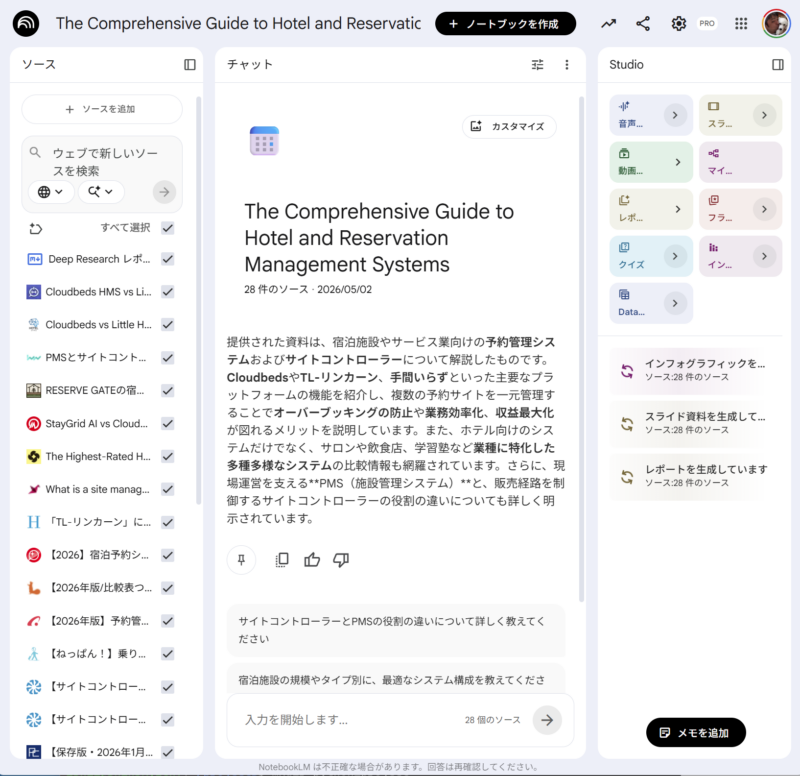This screenshot has width=800, height=776.
Task: Expand フラッシュカード tile chevron
Action: click(764, 209)
